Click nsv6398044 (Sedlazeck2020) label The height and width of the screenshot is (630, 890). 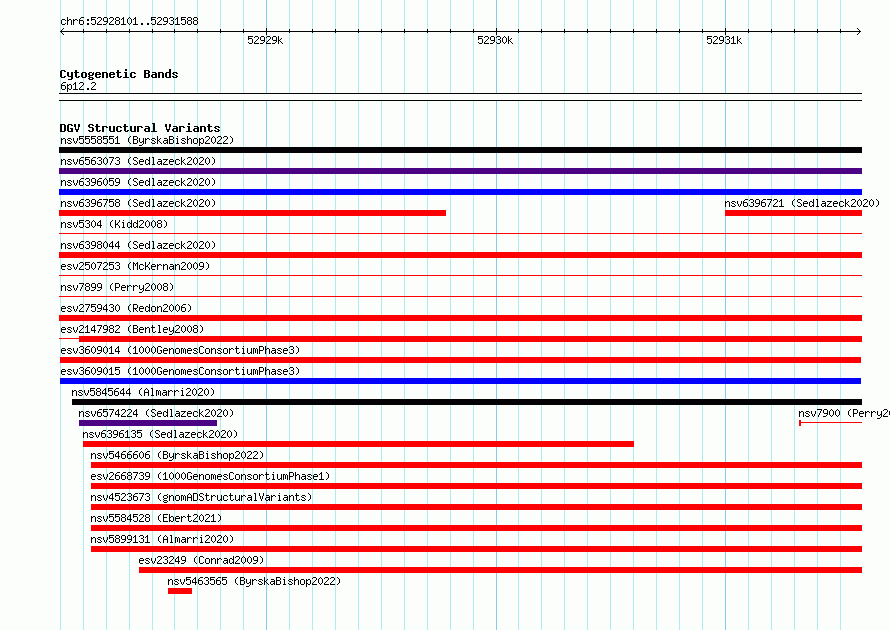[x=138, y=245]
